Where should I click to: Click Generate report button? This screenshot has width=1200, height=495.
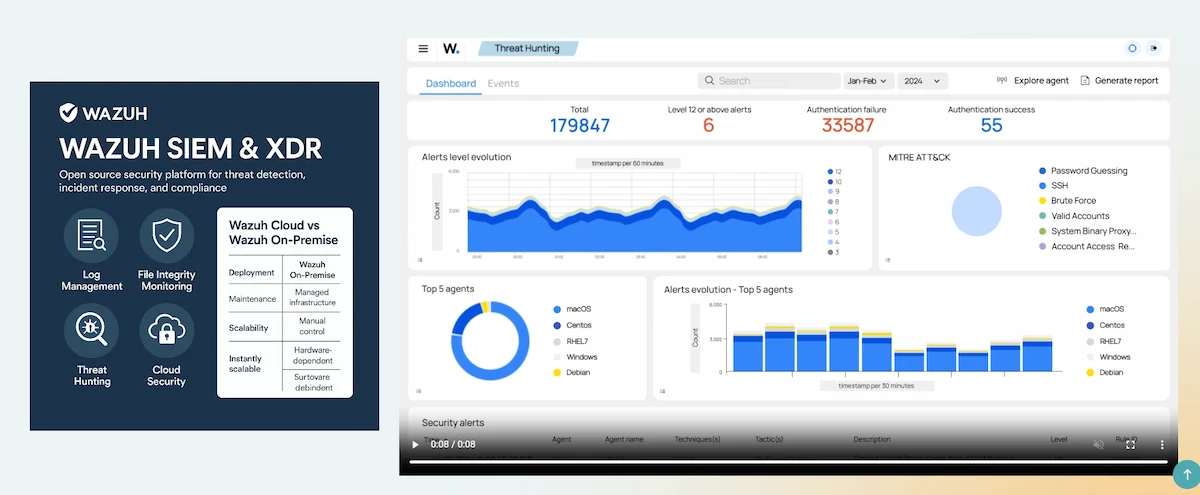pyautogui.click(x=1119, y=81)
